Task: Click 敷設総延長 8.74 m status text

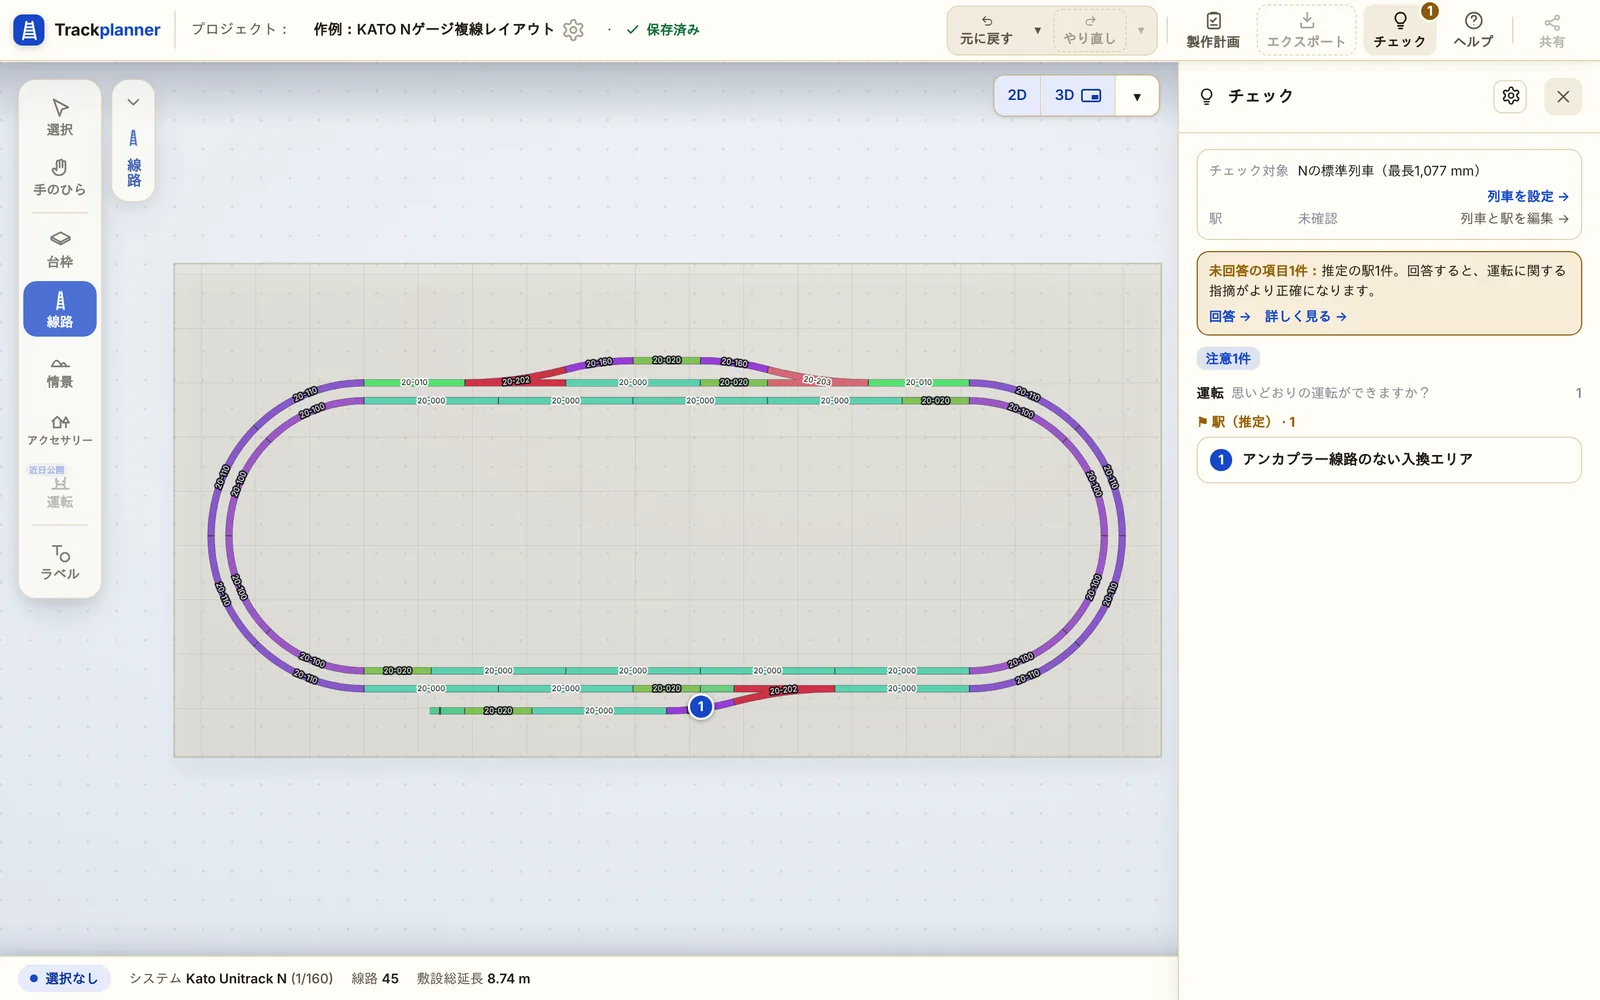Action: click(x=473, y=978)
